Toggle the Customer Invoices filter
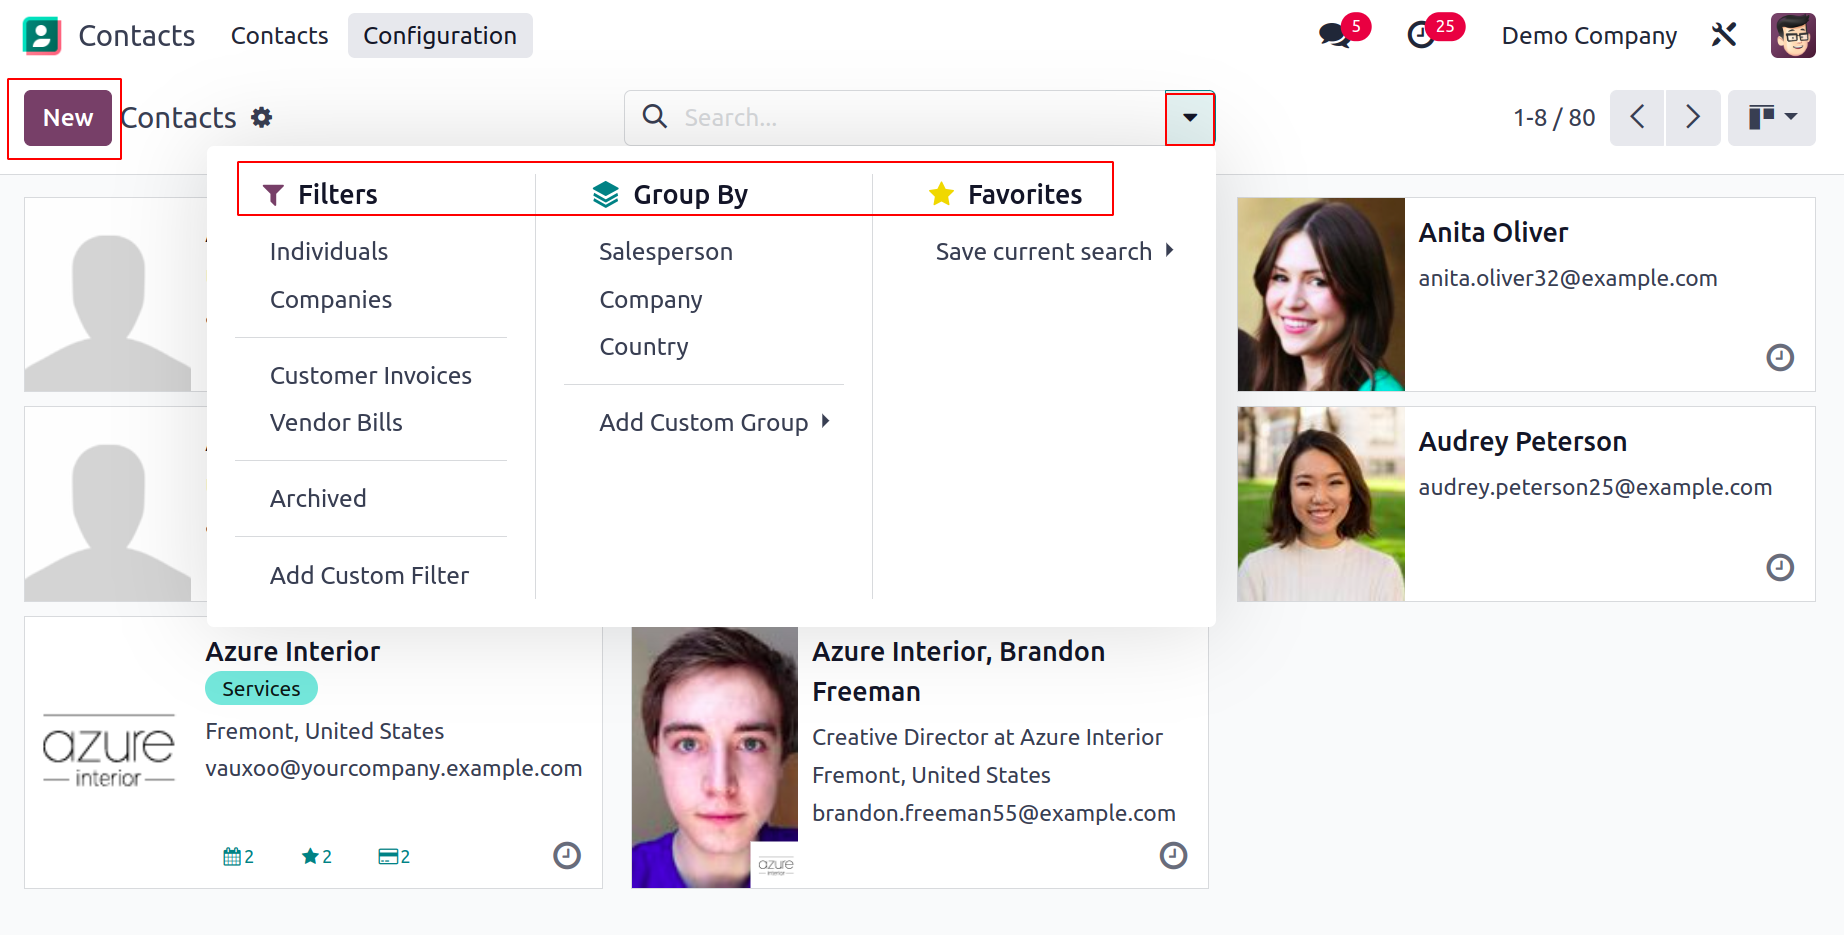The height and width of the screenshot is (935, 1844). [x=371, y=376]
